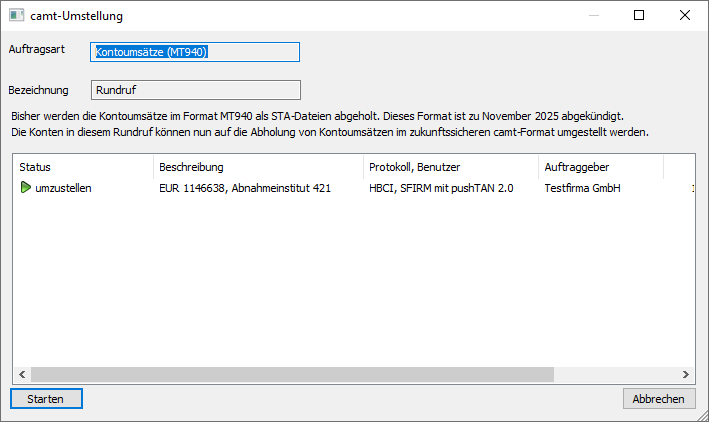Click the Starten button

point(46,398)
